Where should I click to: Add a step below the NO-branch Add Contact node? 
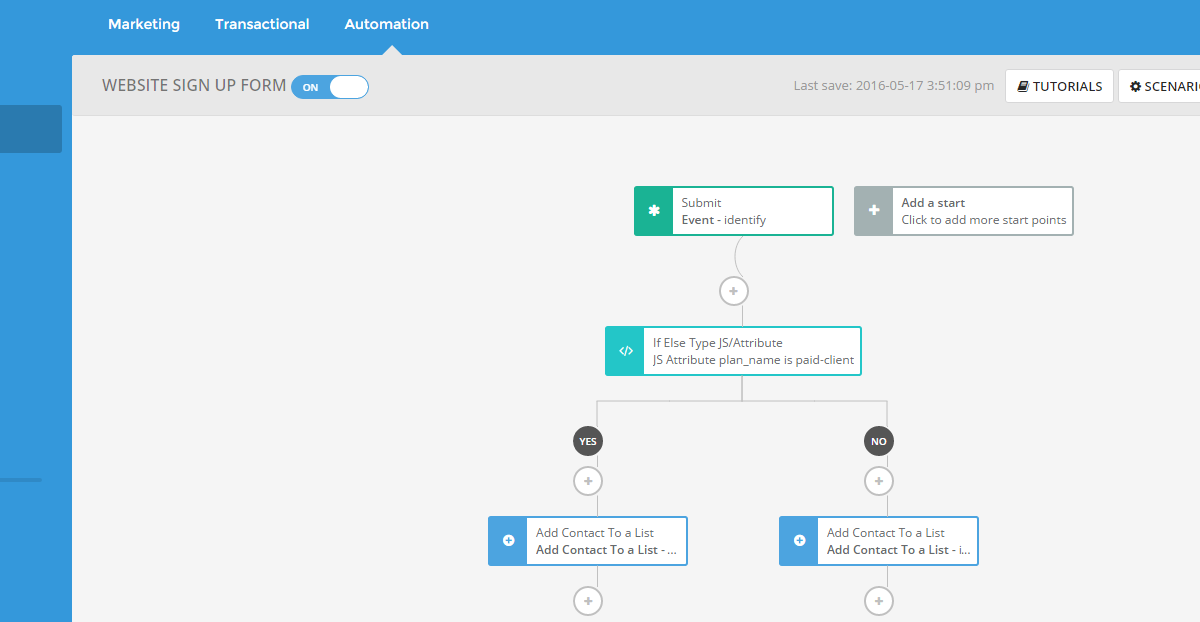(879, 601)
